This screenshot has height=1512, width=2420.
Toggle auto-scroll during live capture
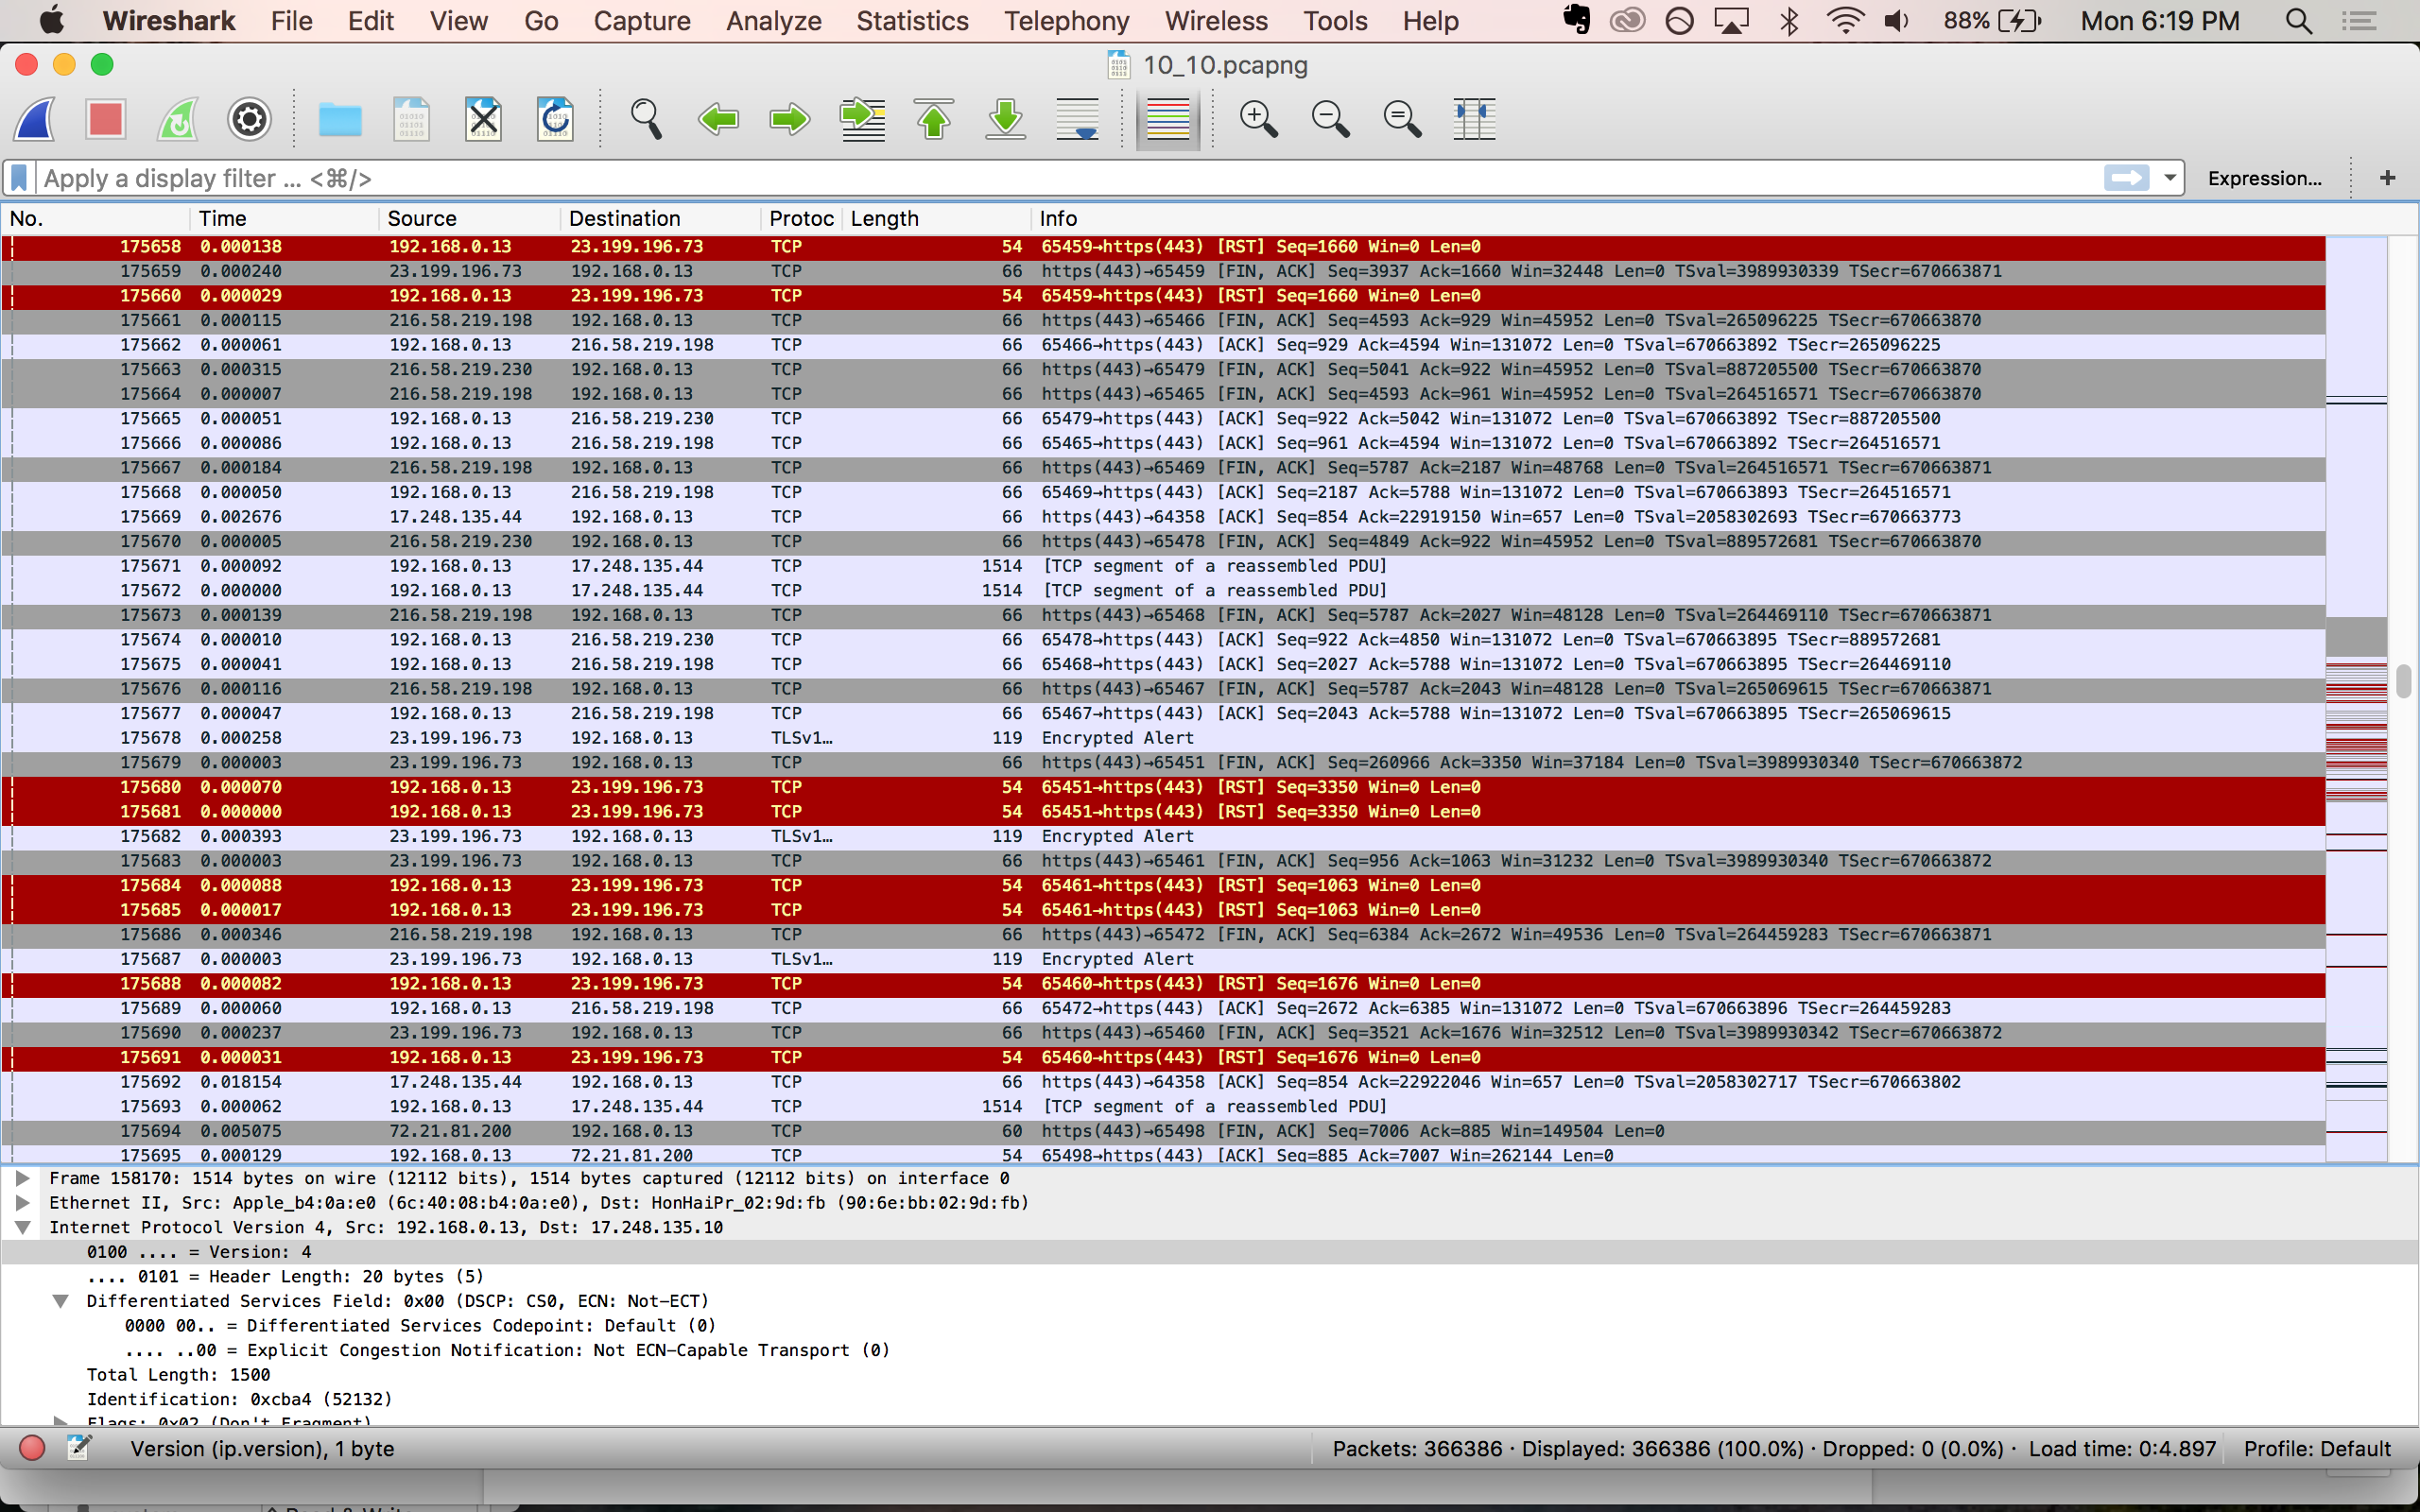[1078, 119]
